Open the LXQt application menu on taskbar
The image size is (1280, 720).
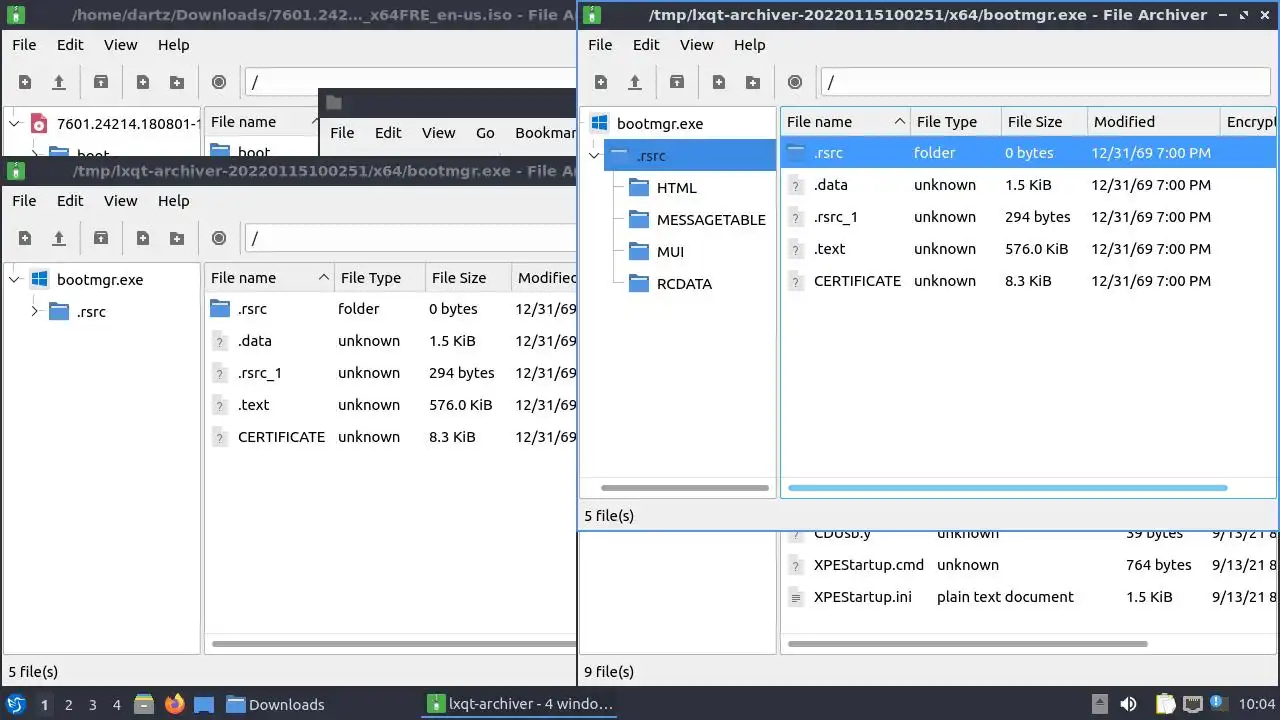point(15,704)
